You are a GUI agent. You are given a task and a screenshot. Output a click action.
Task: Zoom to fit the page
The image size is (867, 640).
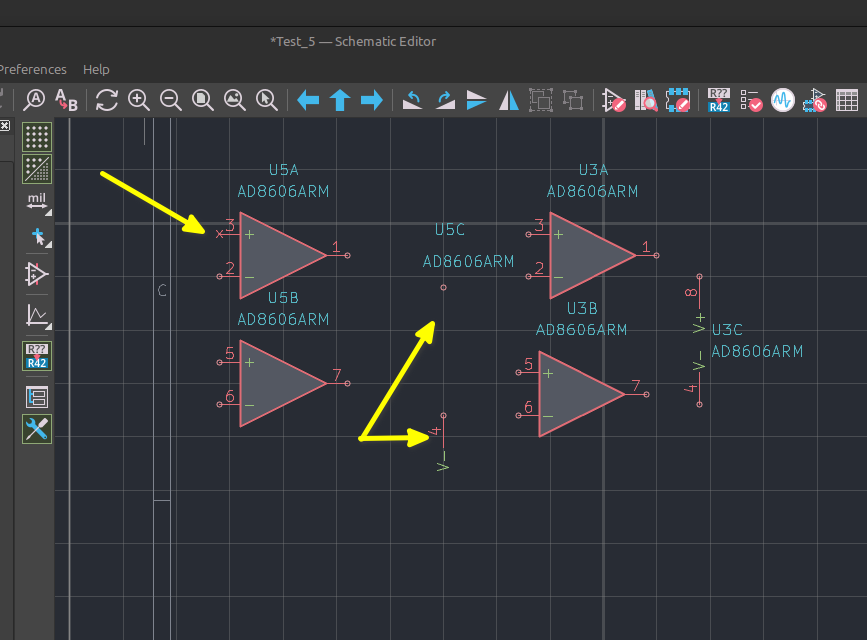(202, 100)
